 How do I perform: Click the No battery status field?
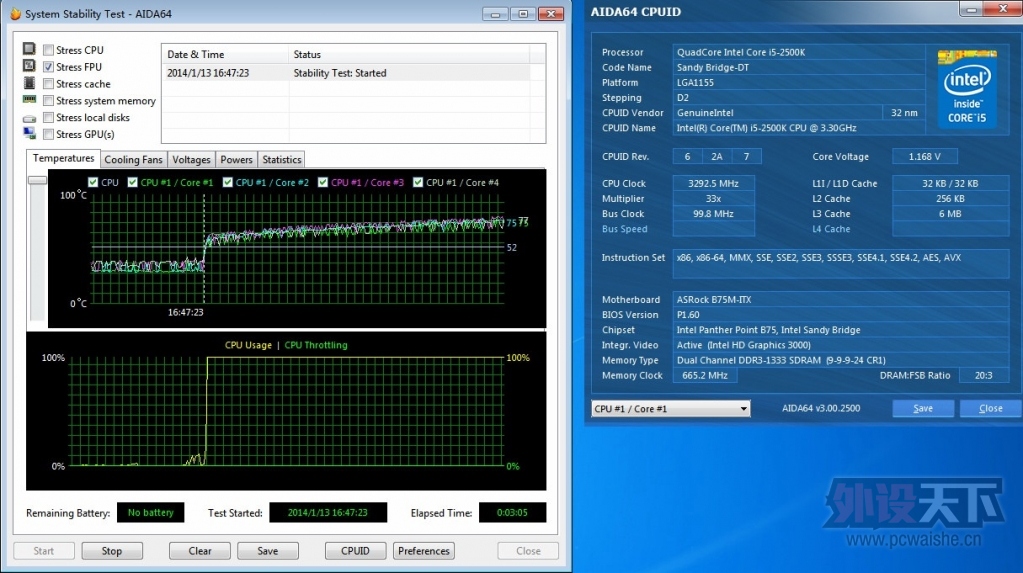(x=151, y=513)
